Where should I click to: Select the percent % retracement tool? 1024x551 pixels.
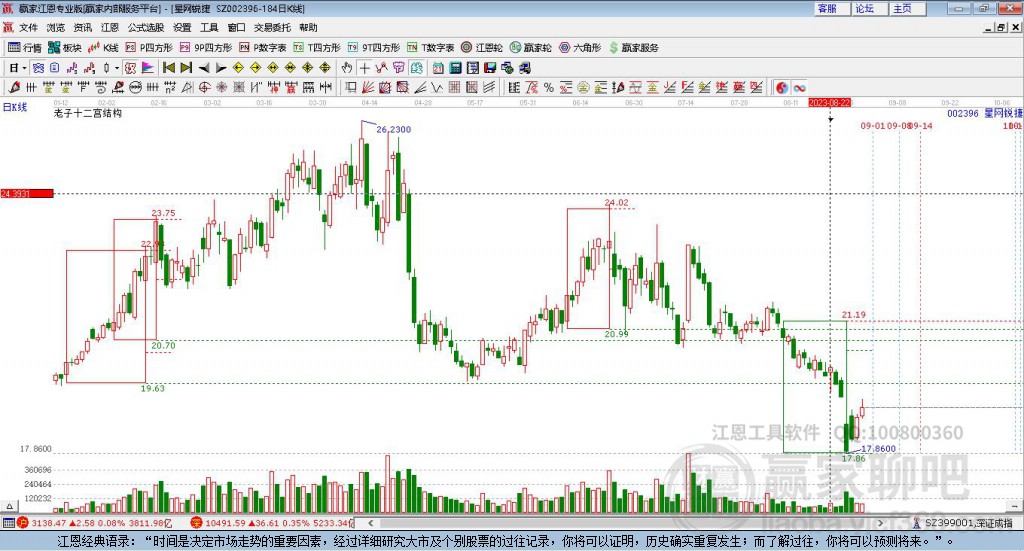[549, 87]
